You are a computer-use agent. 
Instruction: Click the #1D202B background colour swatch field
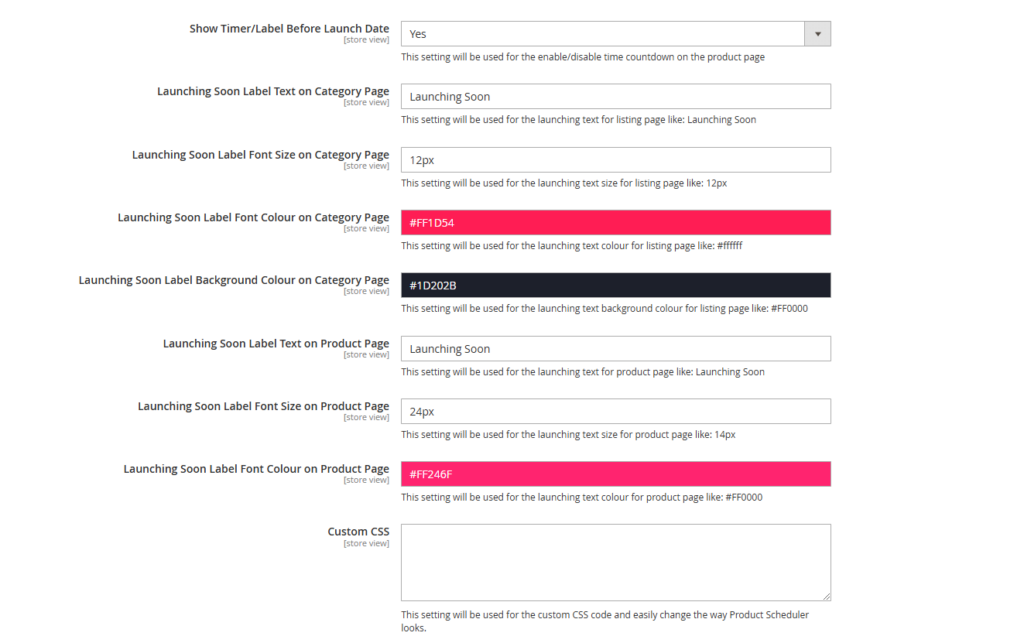tap(615, 285)
